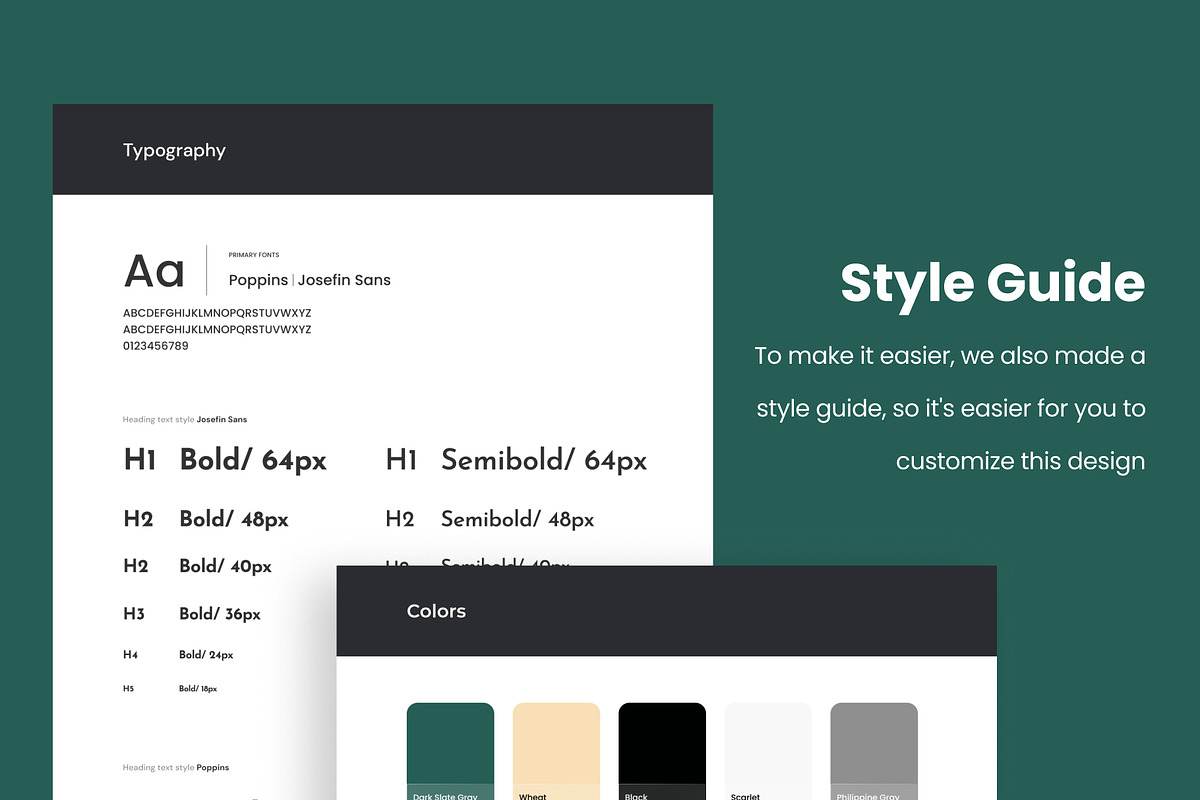Click the 'Josefin Sans' primary font name
The height and width of the screenshot is (800, 1200).
[x=344, y=280]
